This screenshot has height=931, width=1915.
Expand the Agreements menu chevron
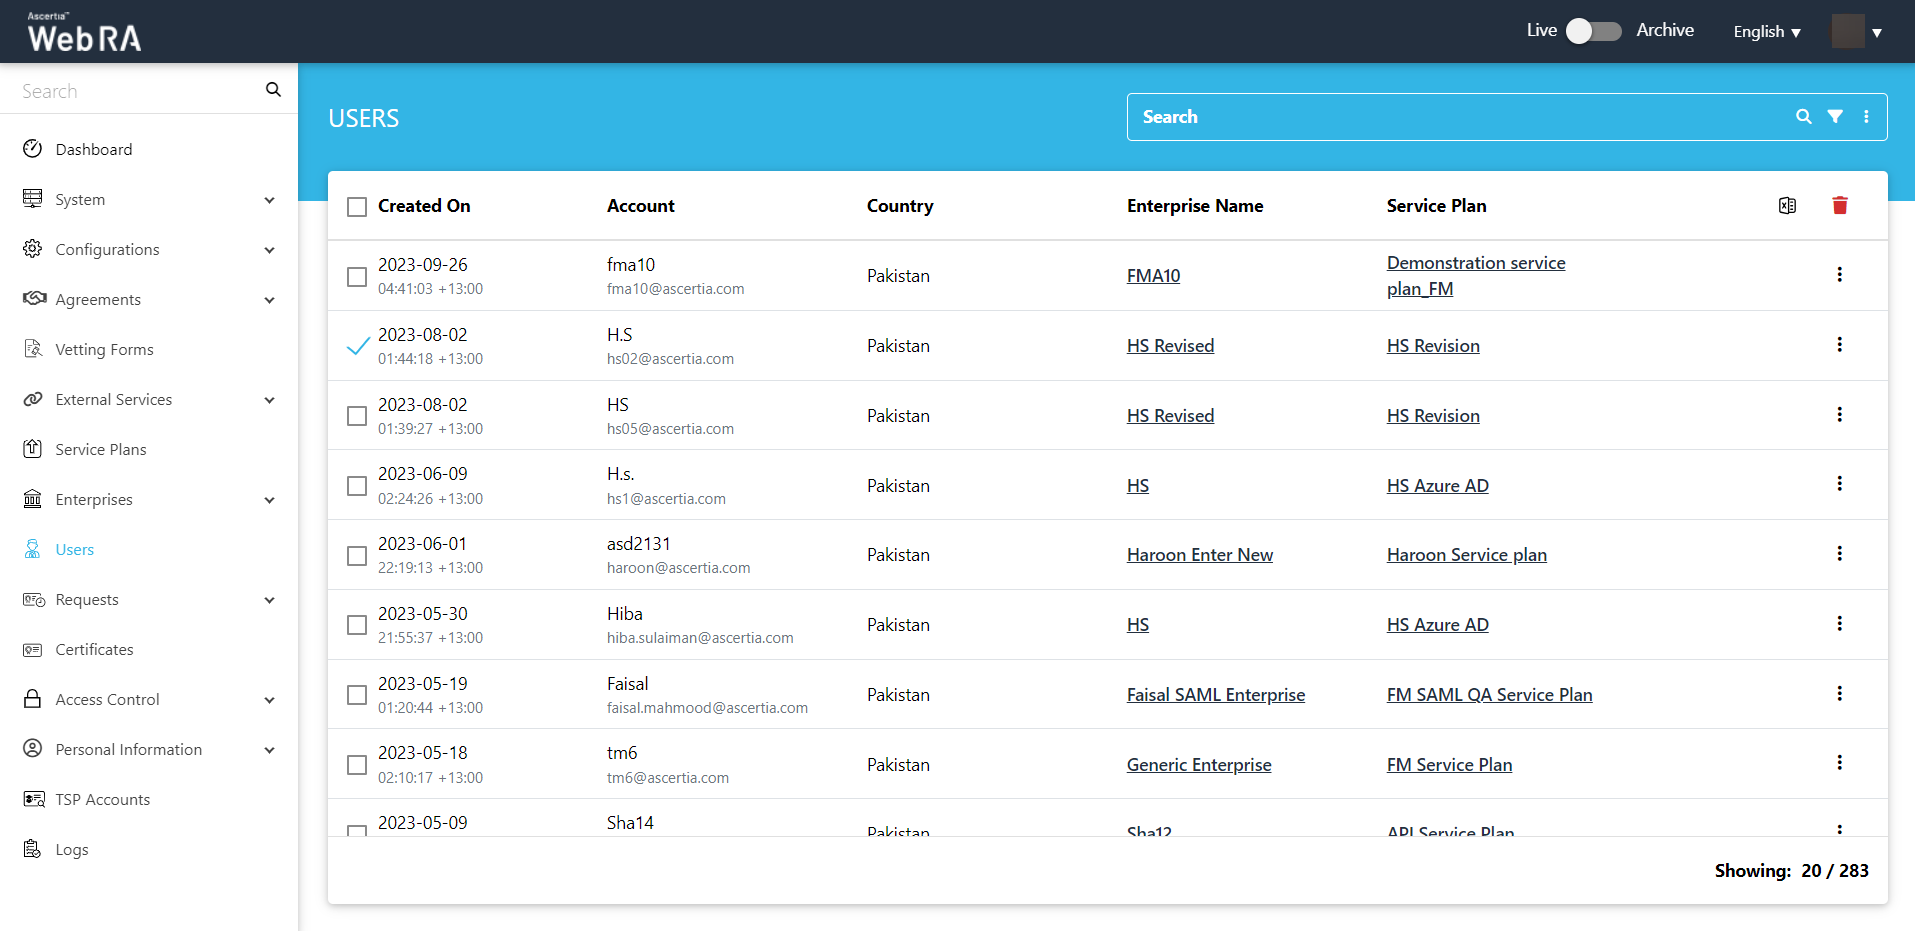pyautogui.click(x=269, y=300)
